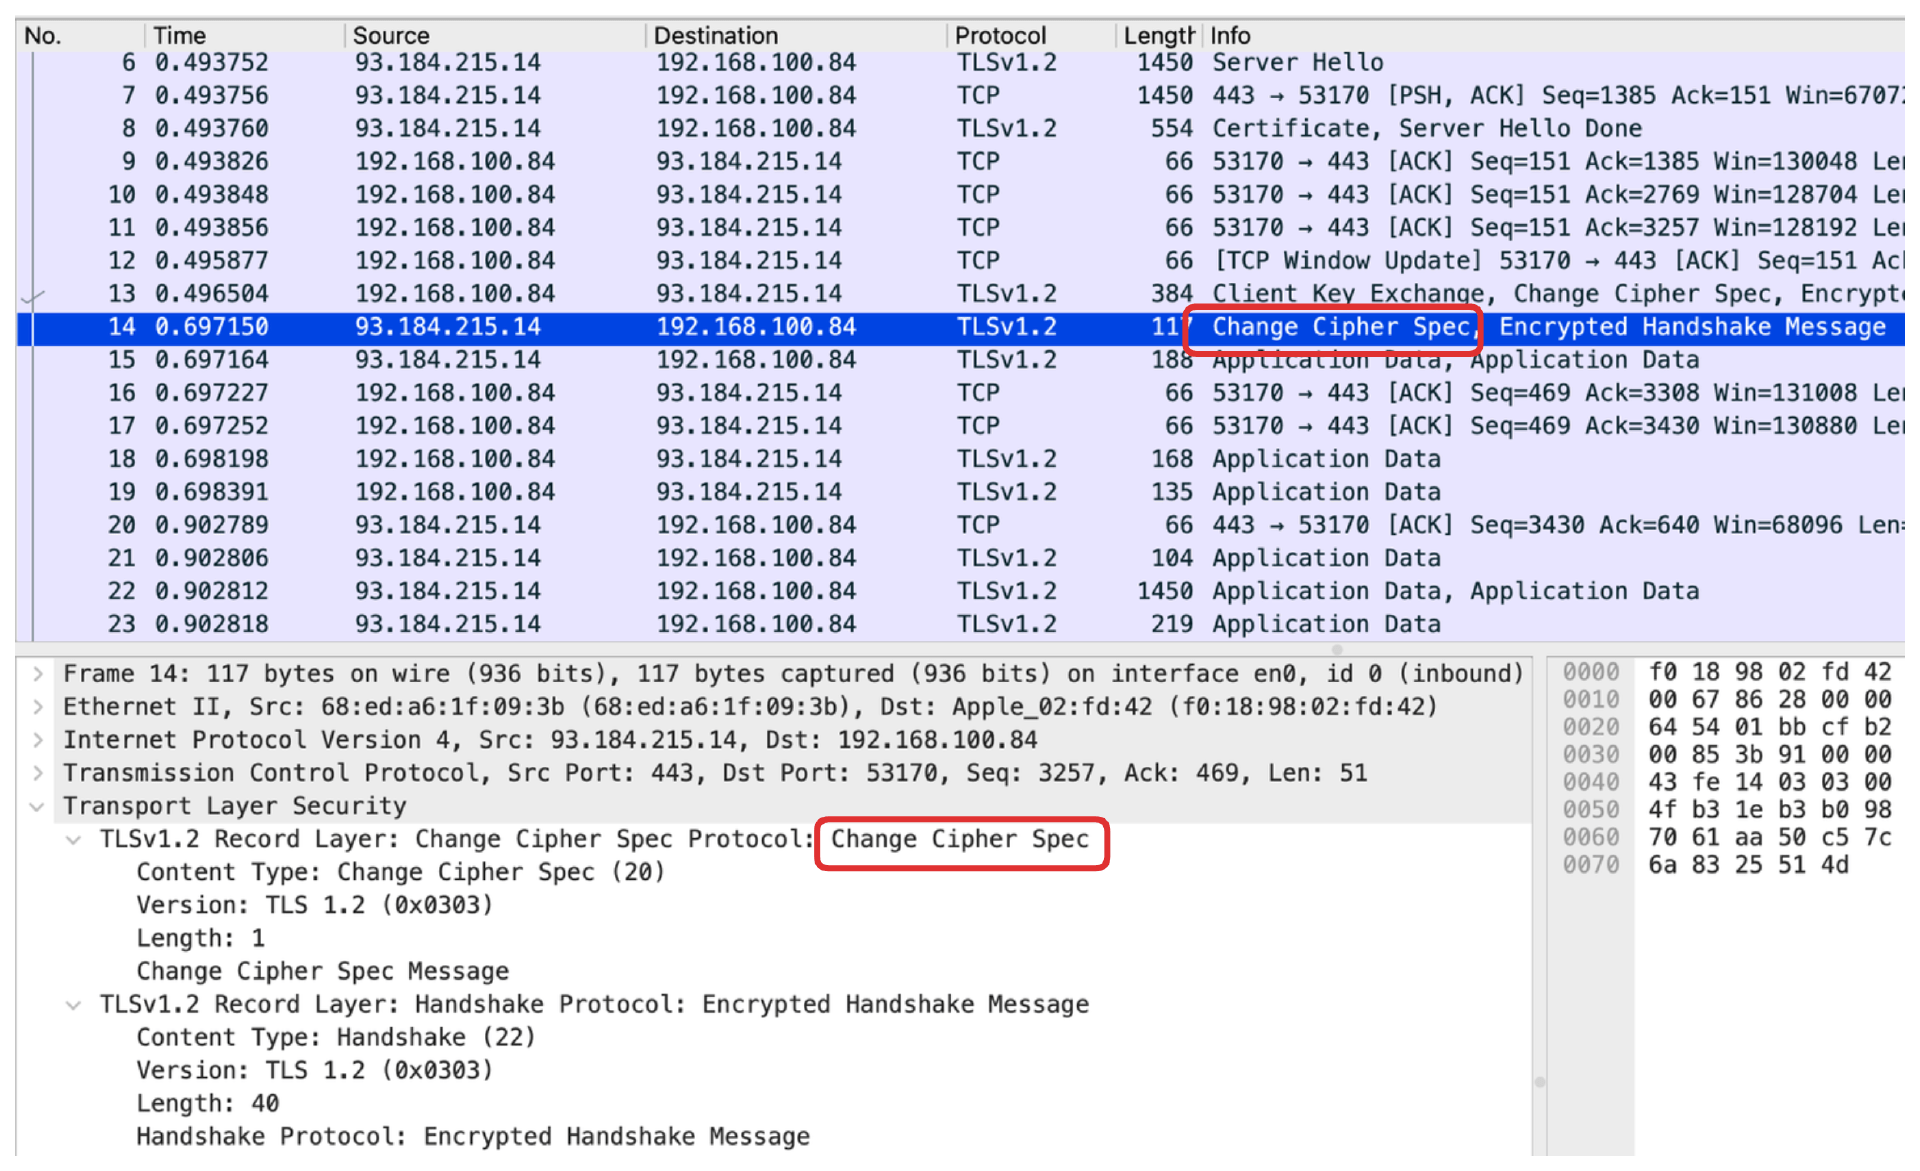The width and height of the screenshot is (1920, 1171).
Task: Sort packets by the Time column
Action: tap(180, 36)
